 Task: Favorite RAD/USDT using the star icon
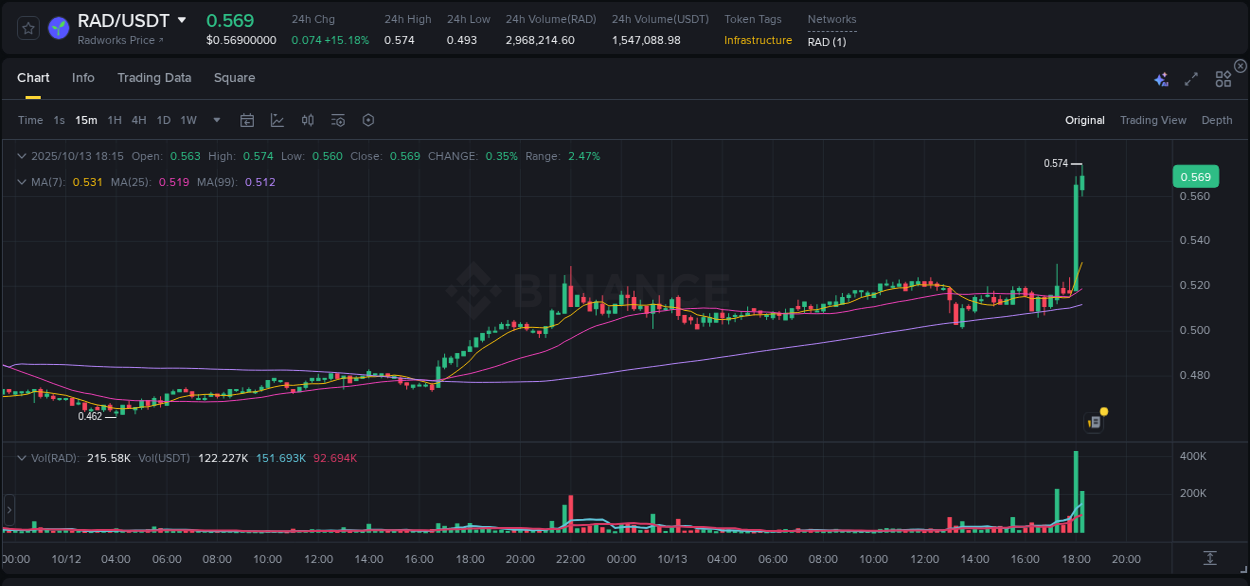coord(27,28)
